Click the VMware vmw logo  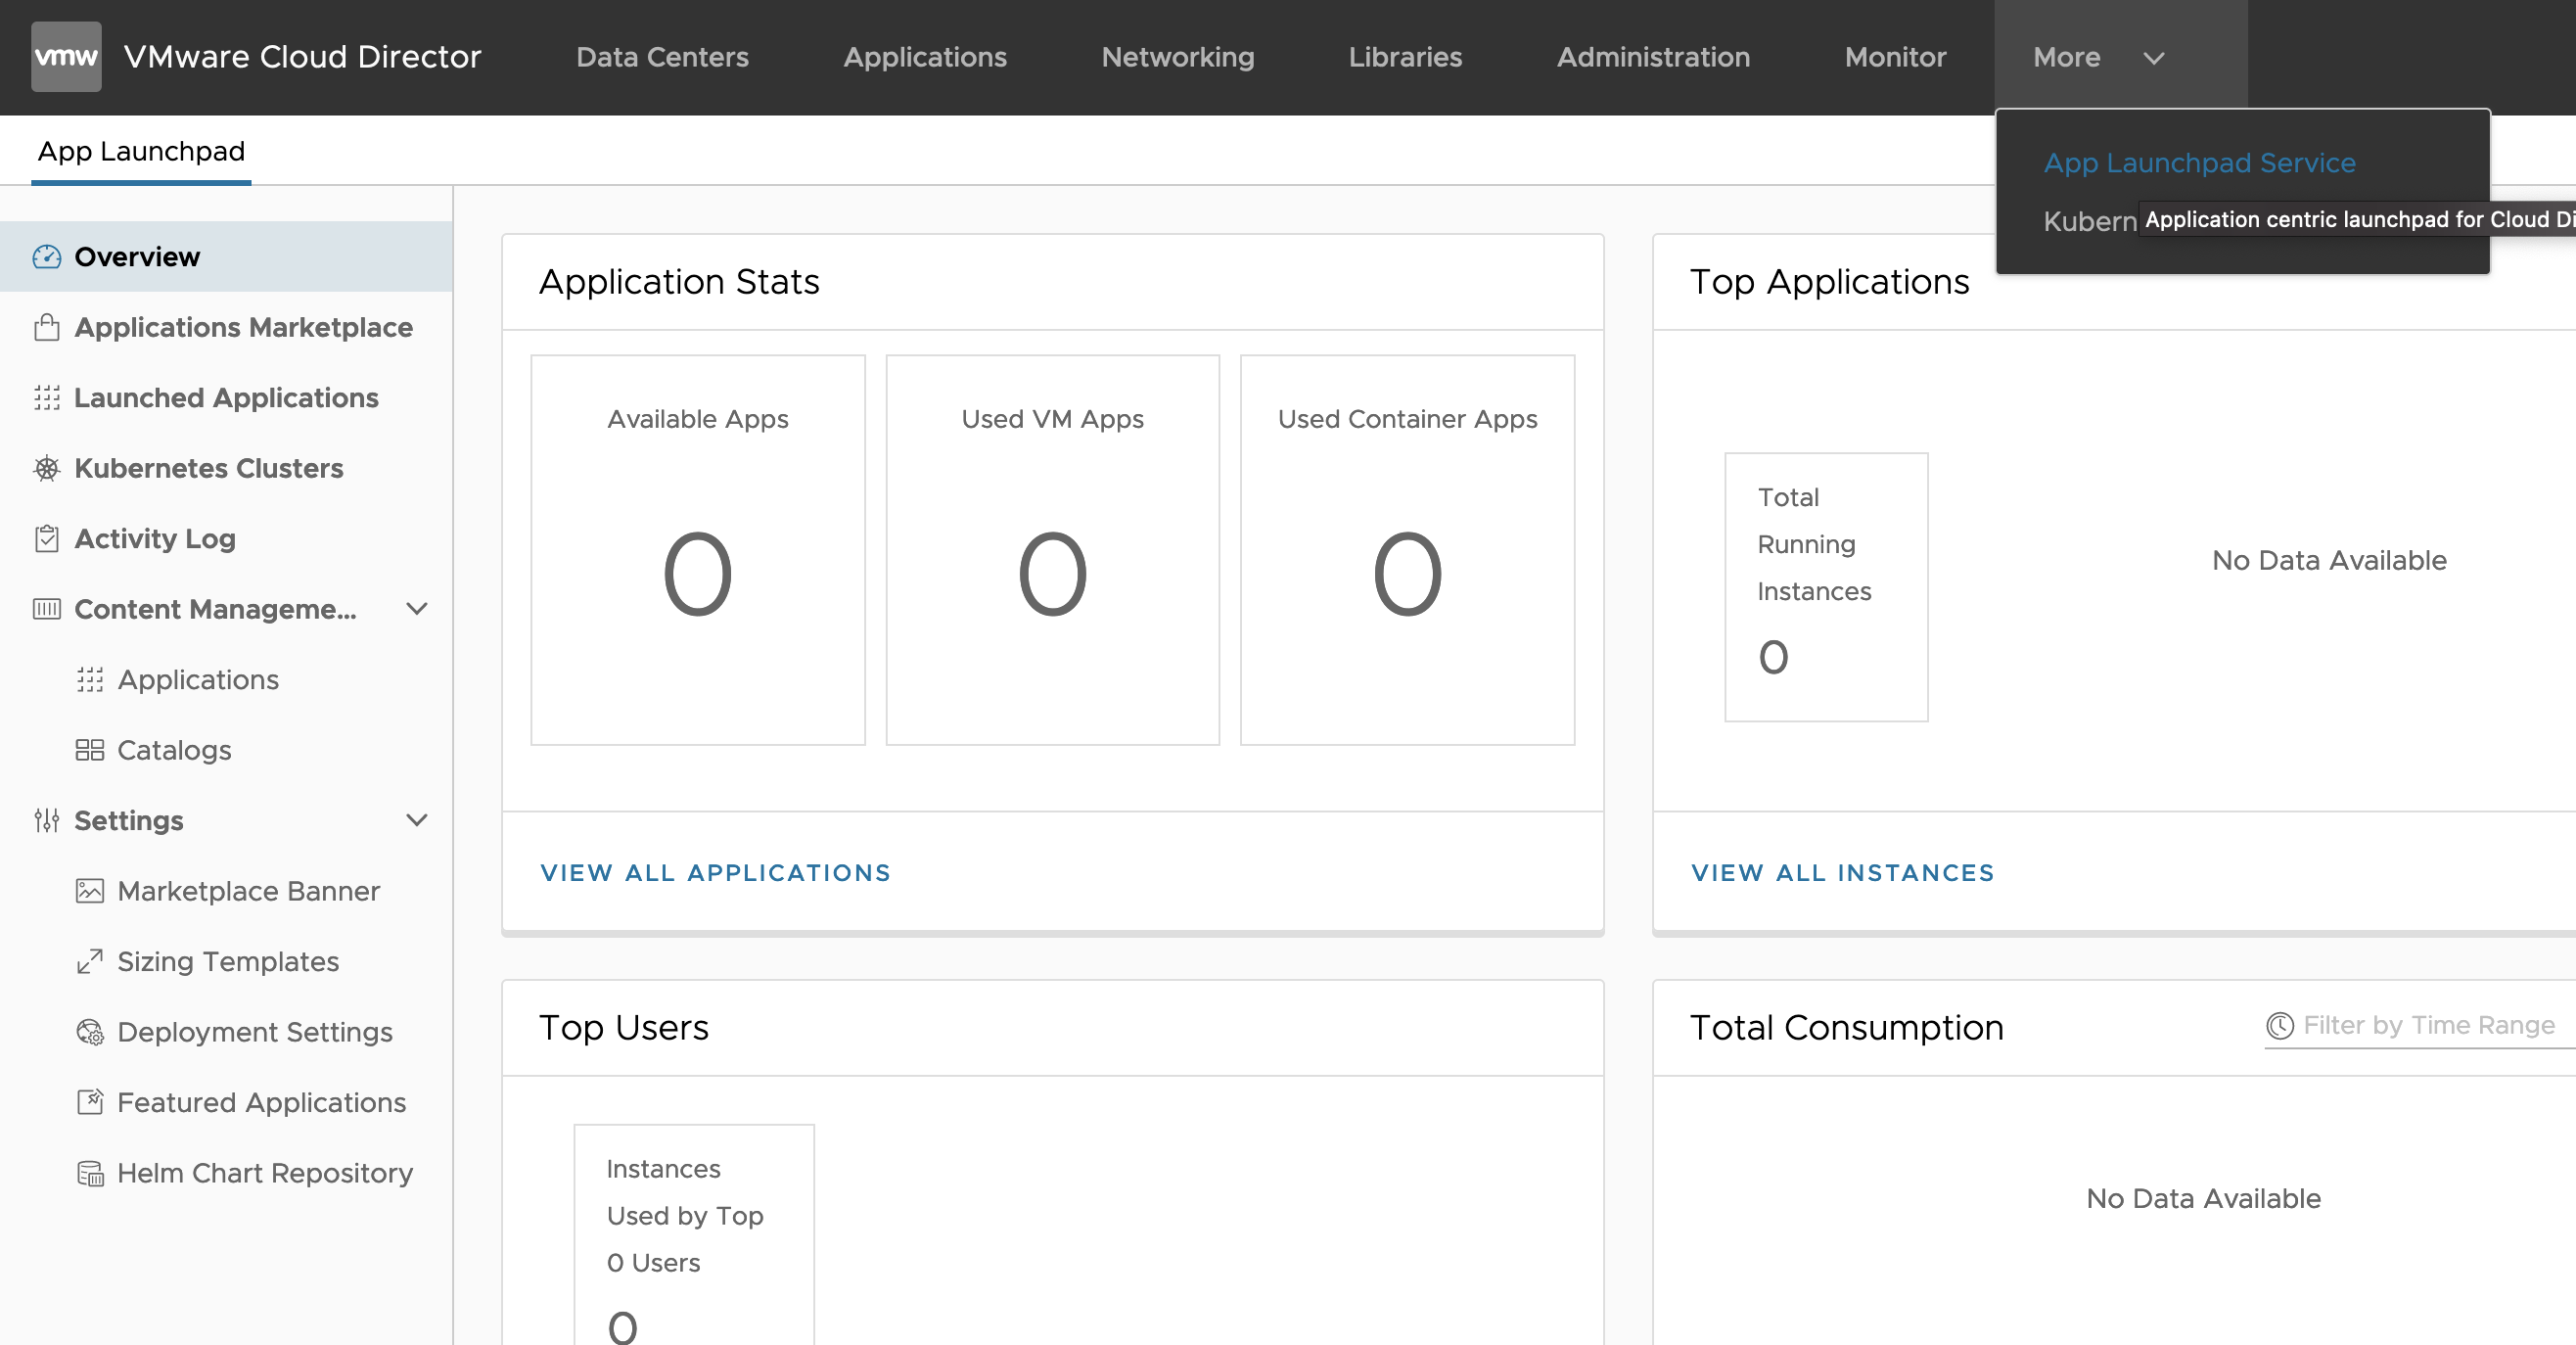pyautogui.click(x=66, y=57)
